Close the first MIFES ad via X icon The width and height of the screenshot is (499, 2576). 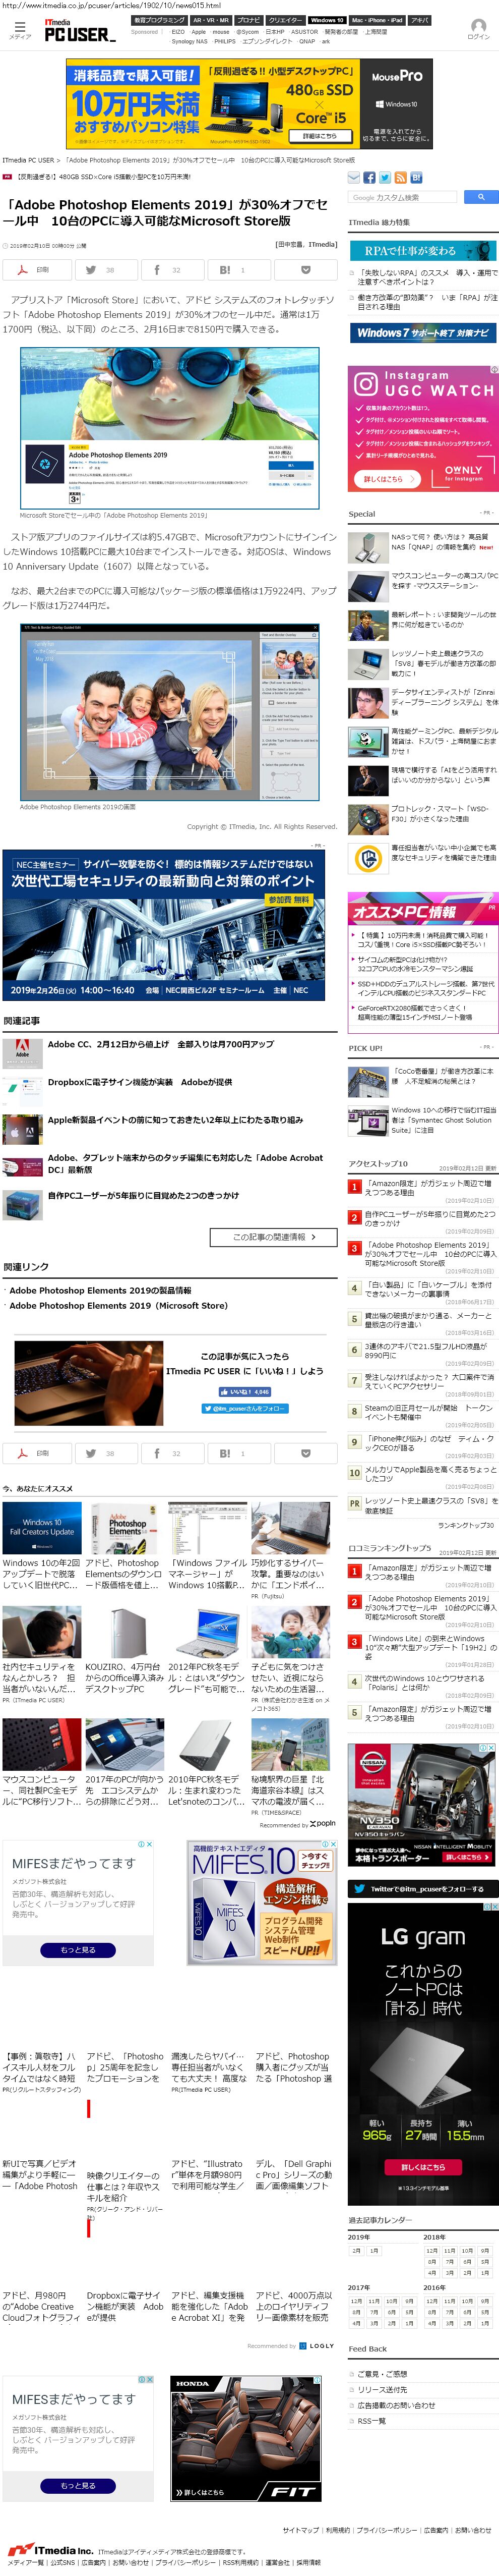pyautogui.click(x=149, y=1844)
